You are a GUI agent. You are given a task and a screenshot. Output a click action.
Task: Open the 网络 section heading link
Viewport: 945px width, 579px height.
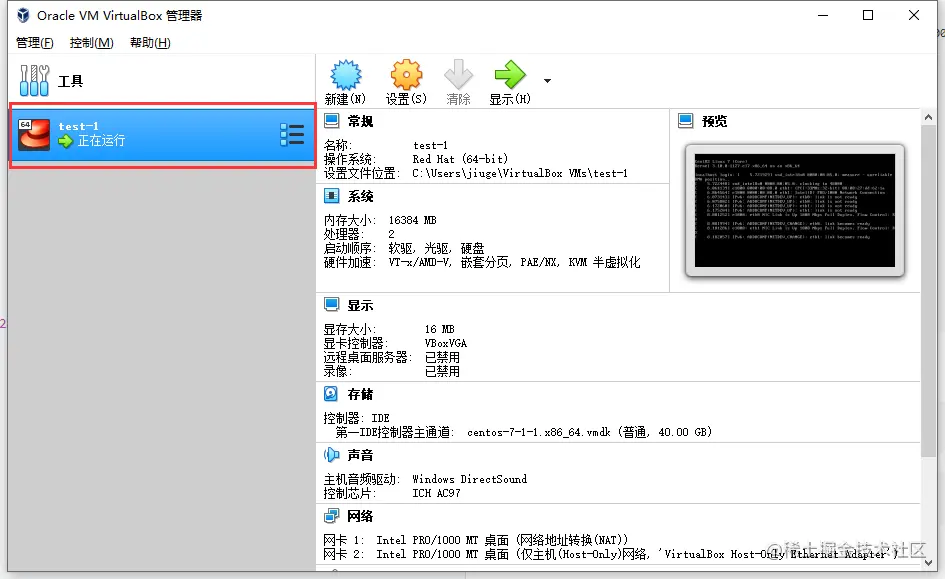(x=360, y=516)
